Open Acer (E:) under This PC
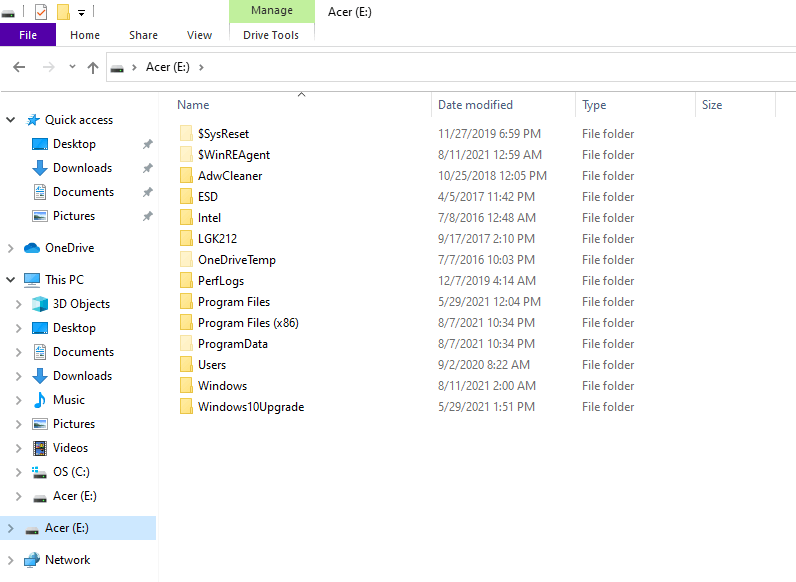Screen dimensions: 796x582 [x=75, y=496]
